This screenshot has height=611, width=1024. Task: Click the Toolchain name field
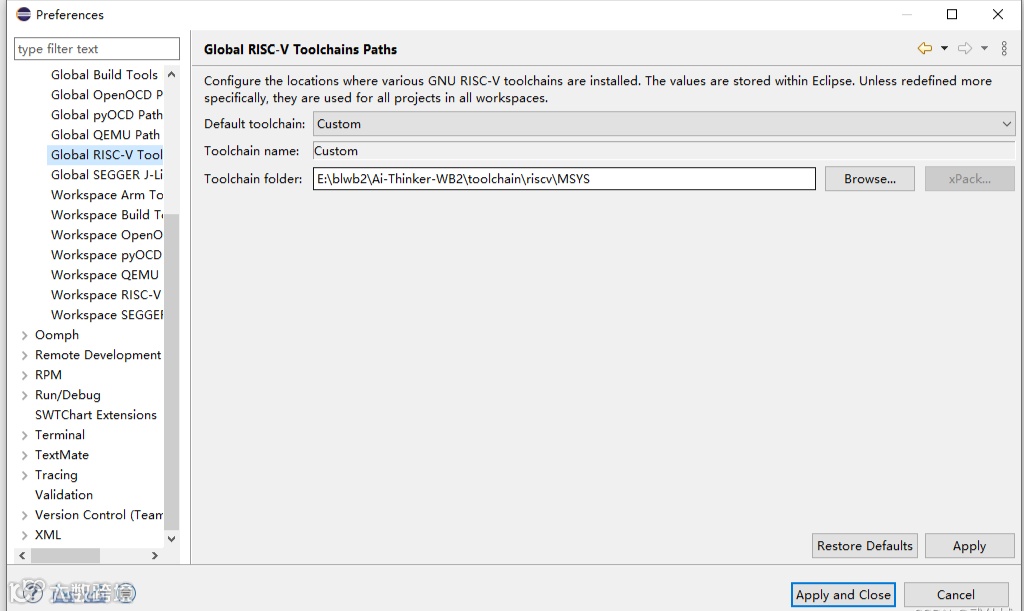664,151
